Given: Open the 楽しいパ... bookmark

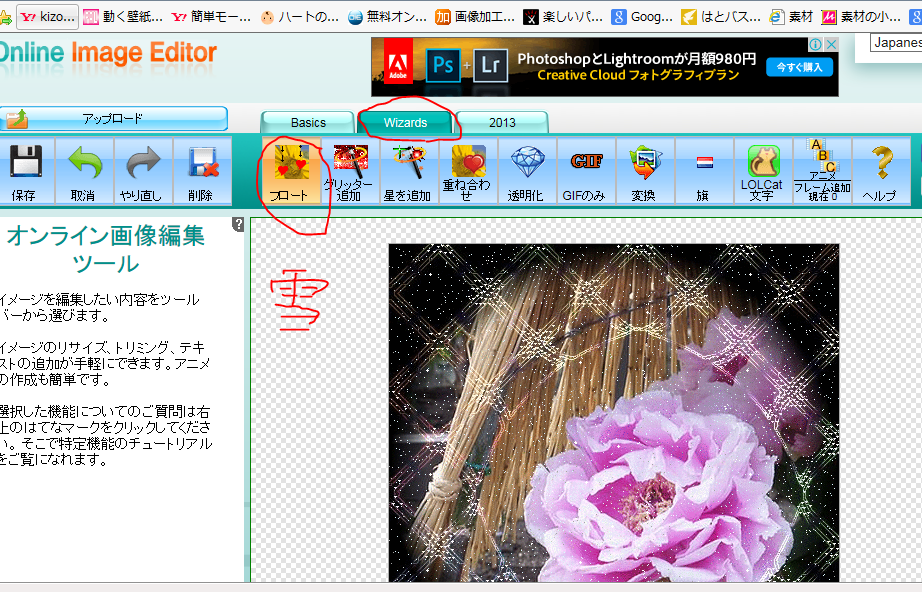Looking at the screenshot, I should click(563, 17).
